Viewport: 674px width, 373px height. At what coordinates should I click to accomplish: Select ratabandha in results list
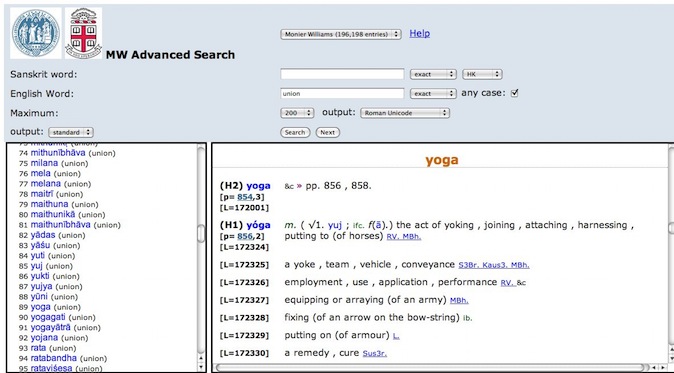point(54,358)
